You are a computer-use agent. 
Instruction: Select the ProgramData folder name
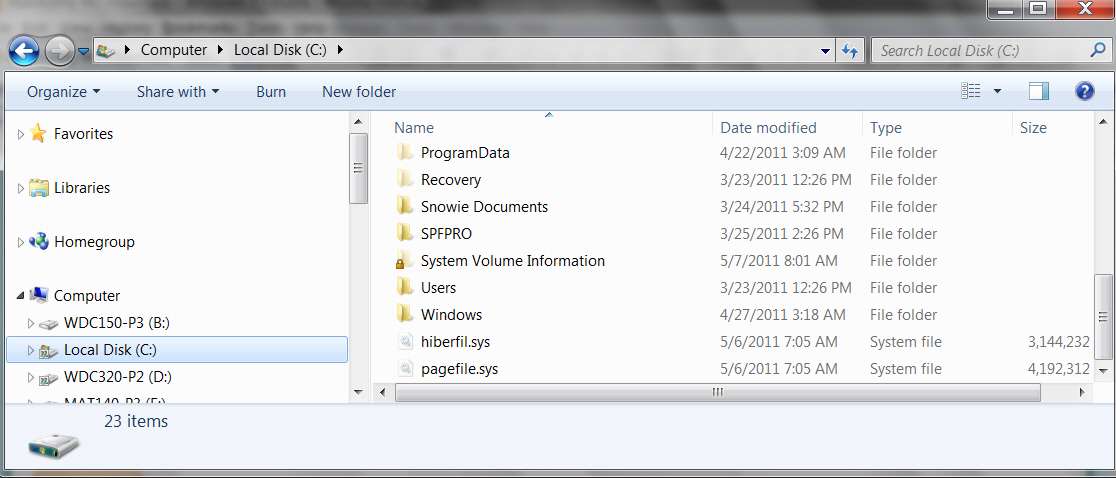(x=465, y=152)
